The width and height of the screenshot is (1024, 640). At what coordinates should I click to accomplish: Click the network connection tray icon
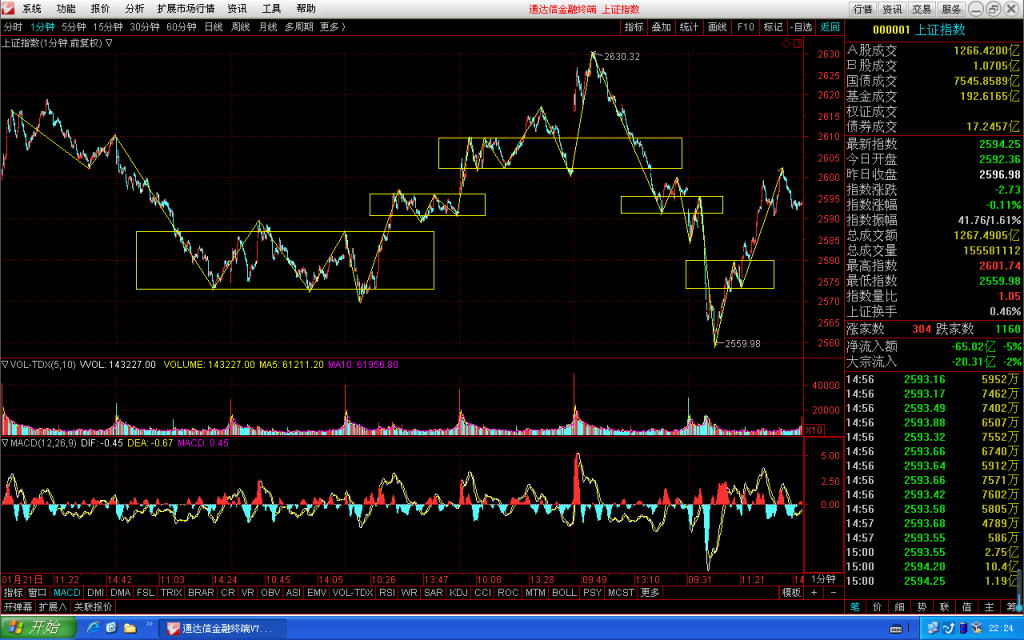933,628
